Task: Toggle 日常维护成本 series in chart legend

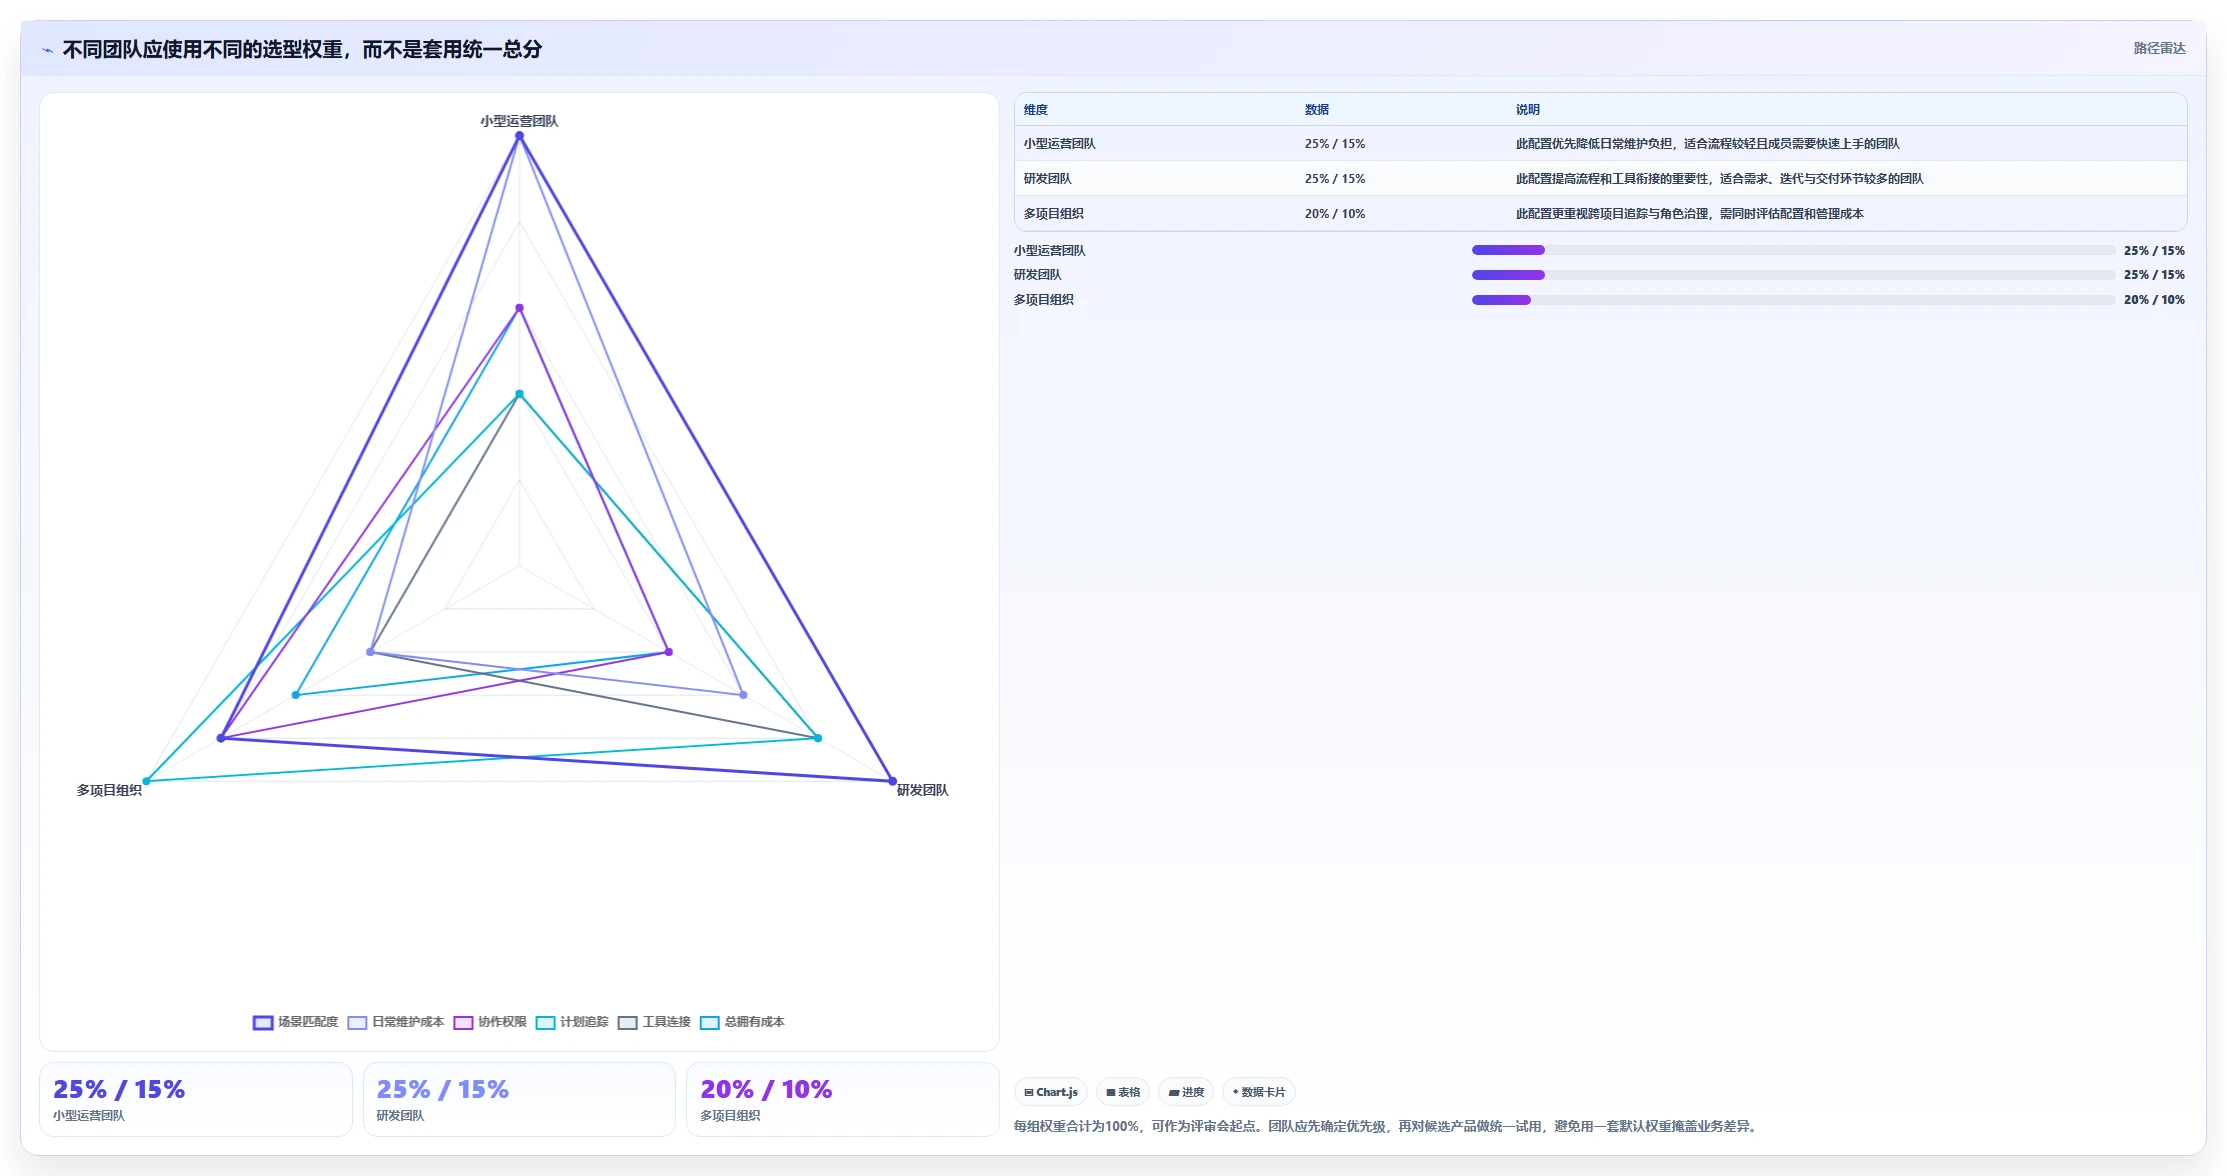Action: 396,1022
